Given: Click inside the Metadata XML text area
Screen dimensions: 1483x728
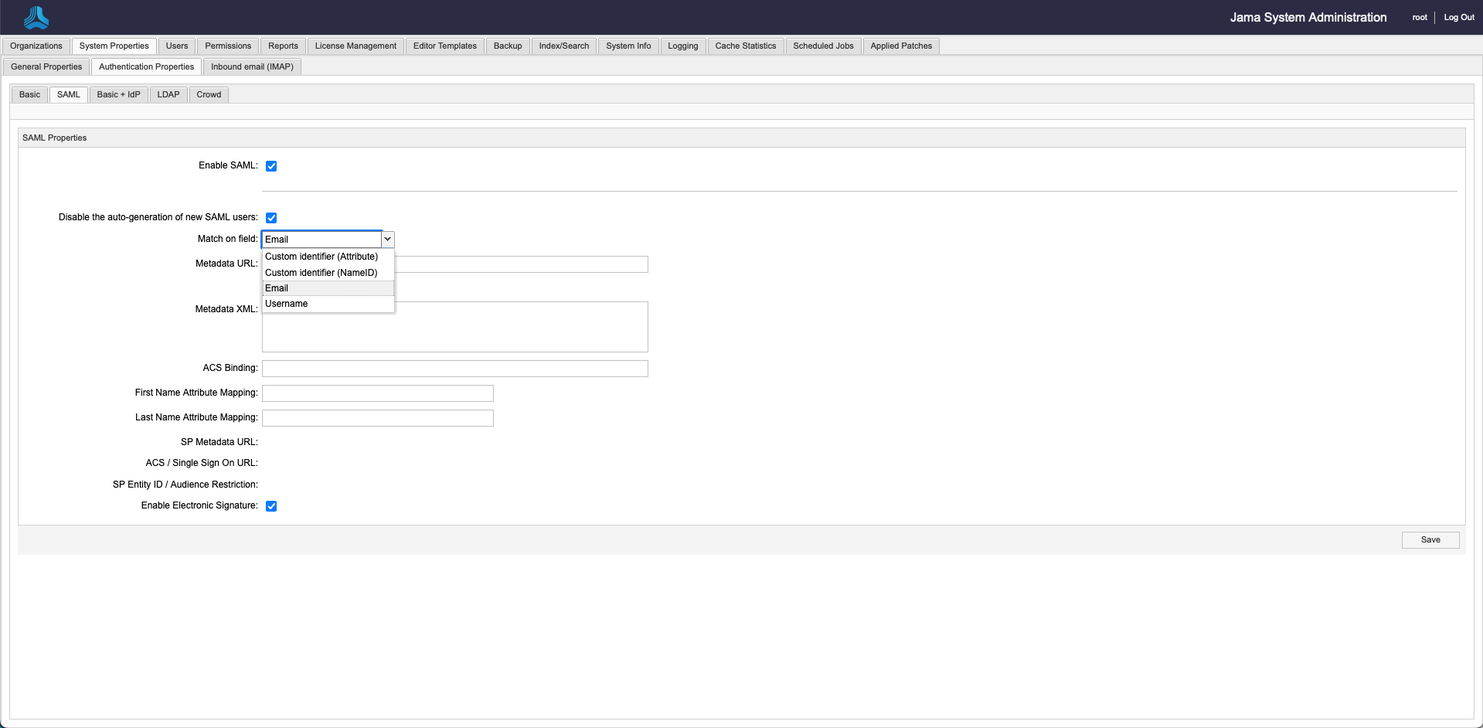Looking at the screenshot, I should coord(455,327).
